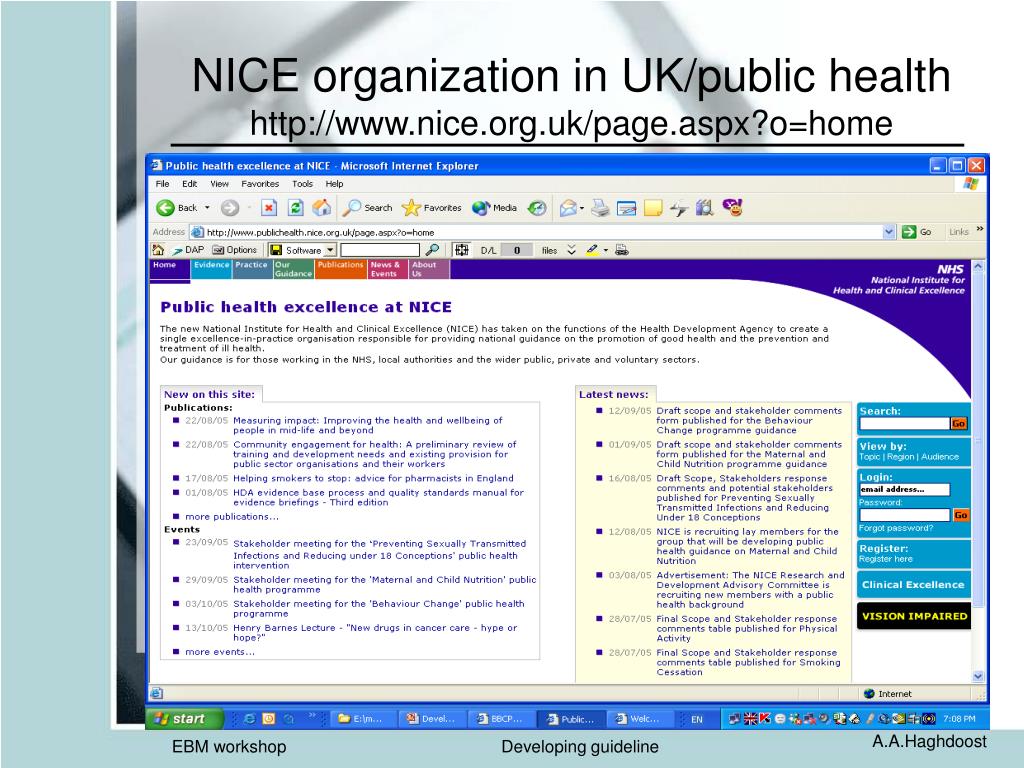
Task: Expand the Links toolbar chevron
Action: [980, 229]
